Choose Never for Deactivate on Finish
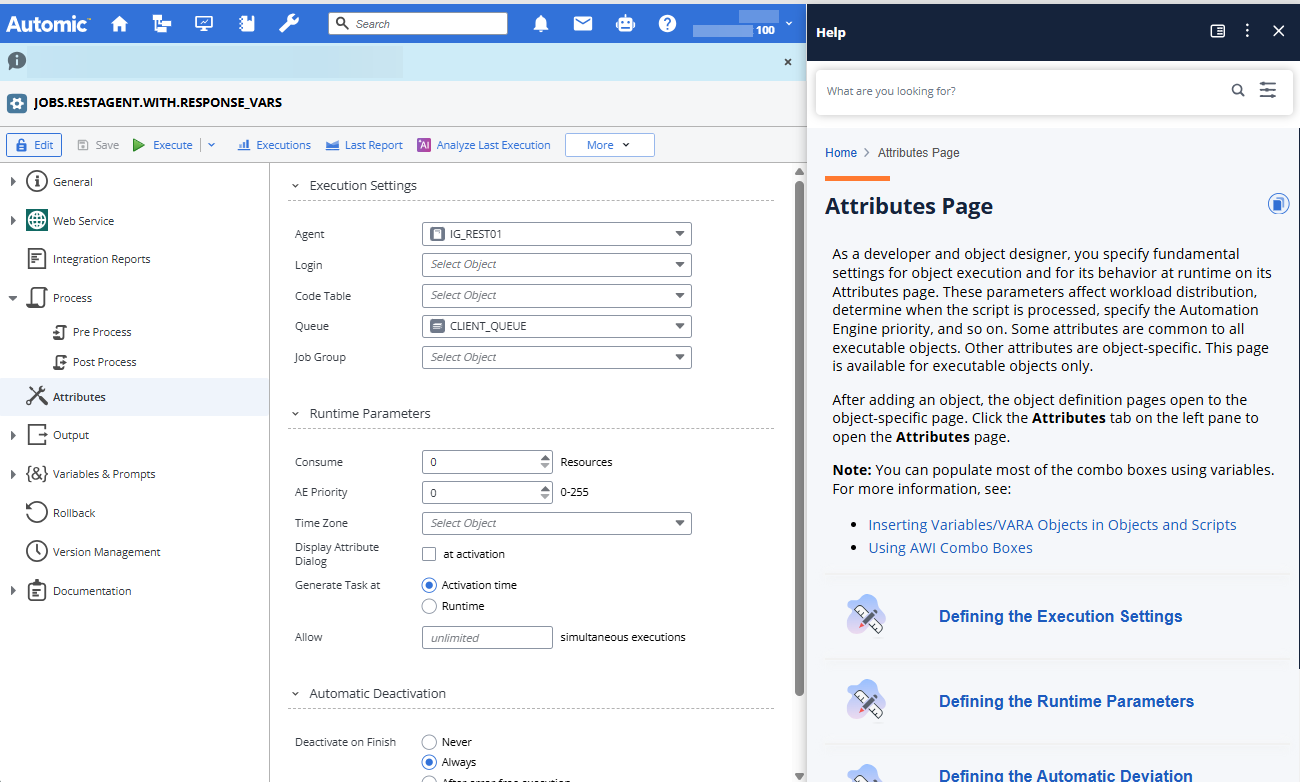The width and height of the screenshot is (1300, 782). click(429, 741)
